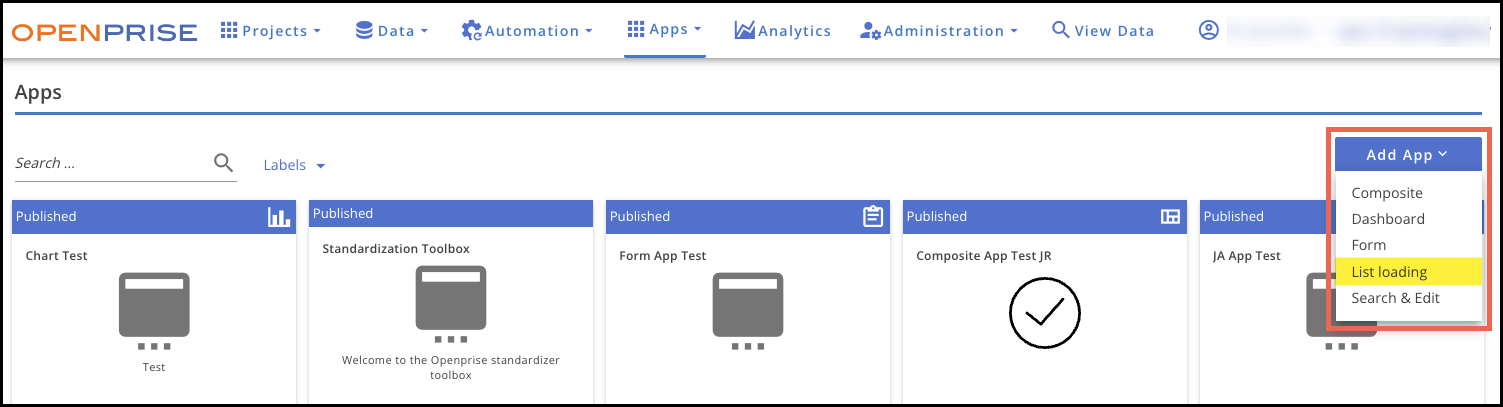Open the Data dropdown menu
The width and height of the screenshot is (1503, 407).
click(x=392, y=31)
